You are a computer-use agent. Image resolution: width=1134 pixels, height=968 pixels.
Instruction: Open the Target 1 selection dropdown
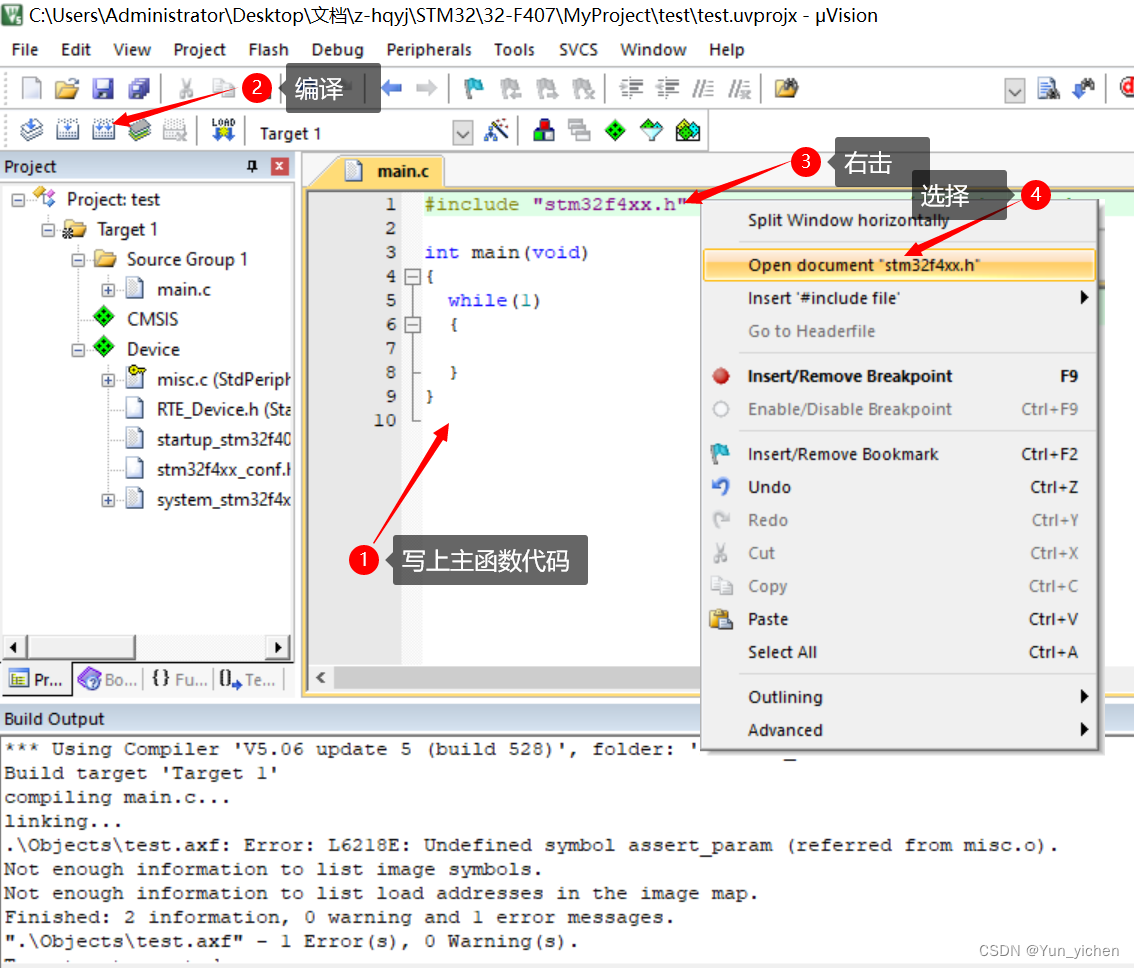pos(463,132)
